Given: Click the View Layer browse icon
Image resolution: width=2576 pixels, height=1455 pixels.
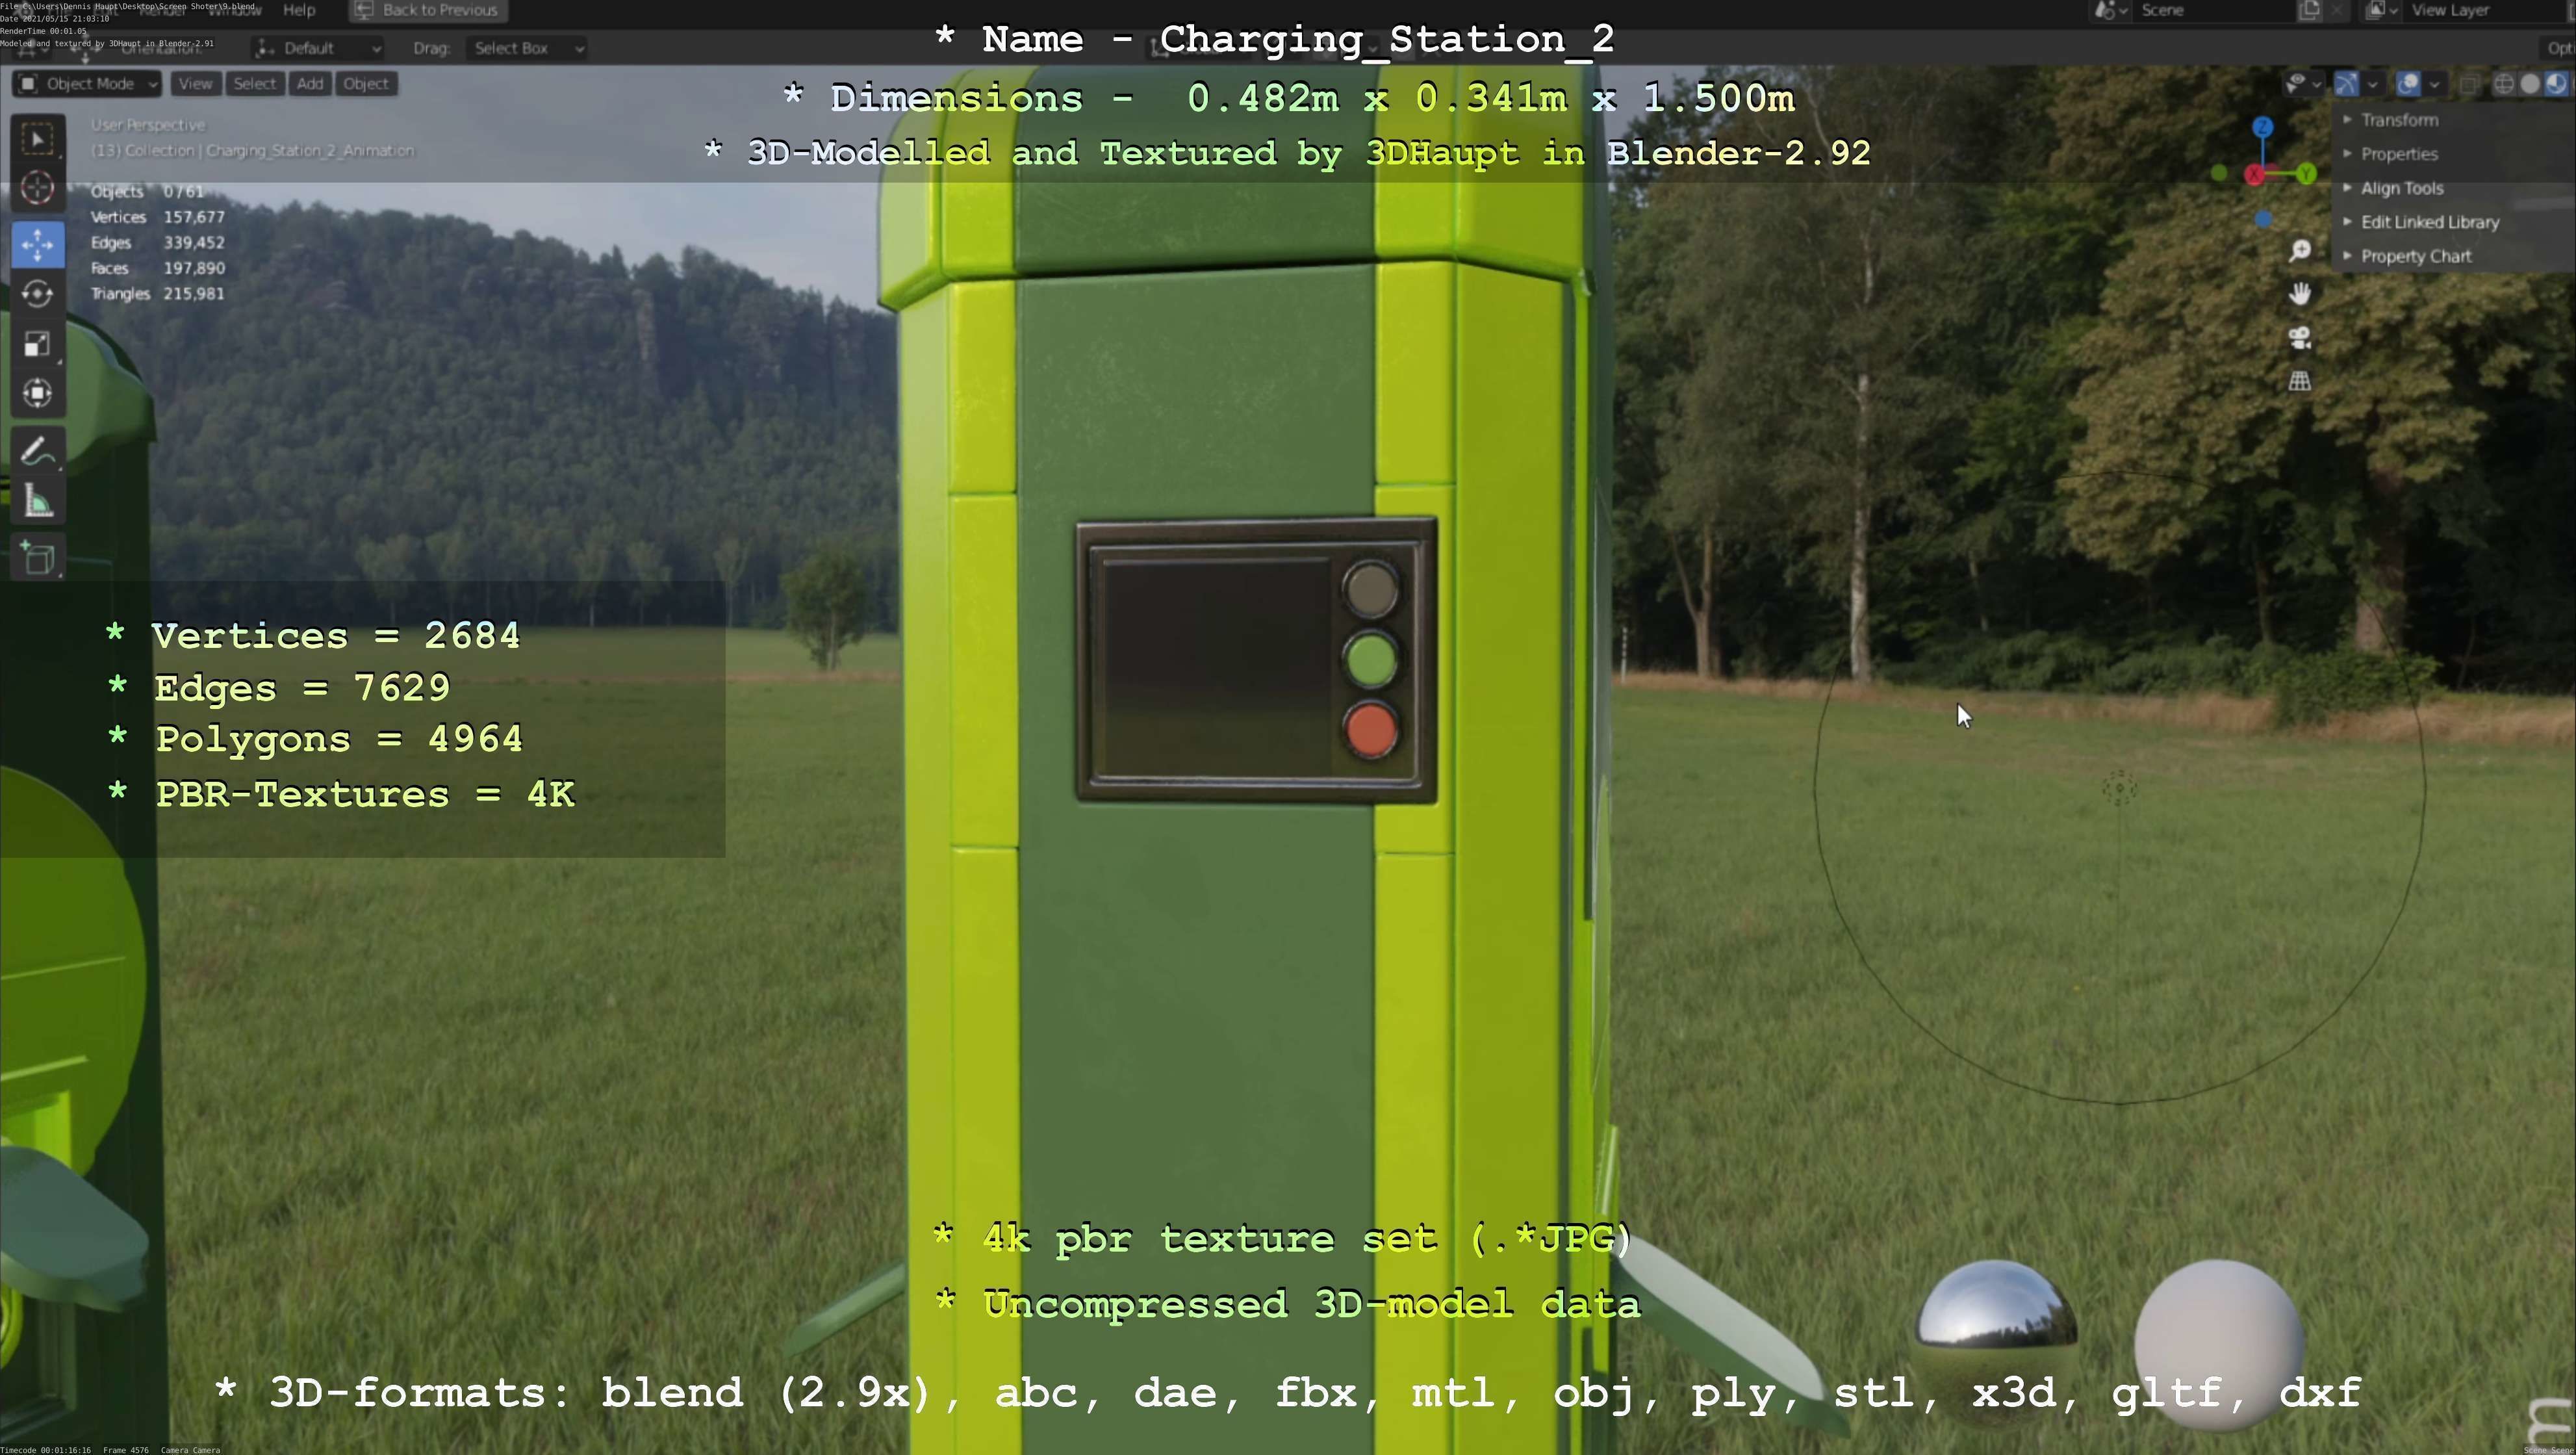Looking at the screenshot, I should (x=2381, y=10).
